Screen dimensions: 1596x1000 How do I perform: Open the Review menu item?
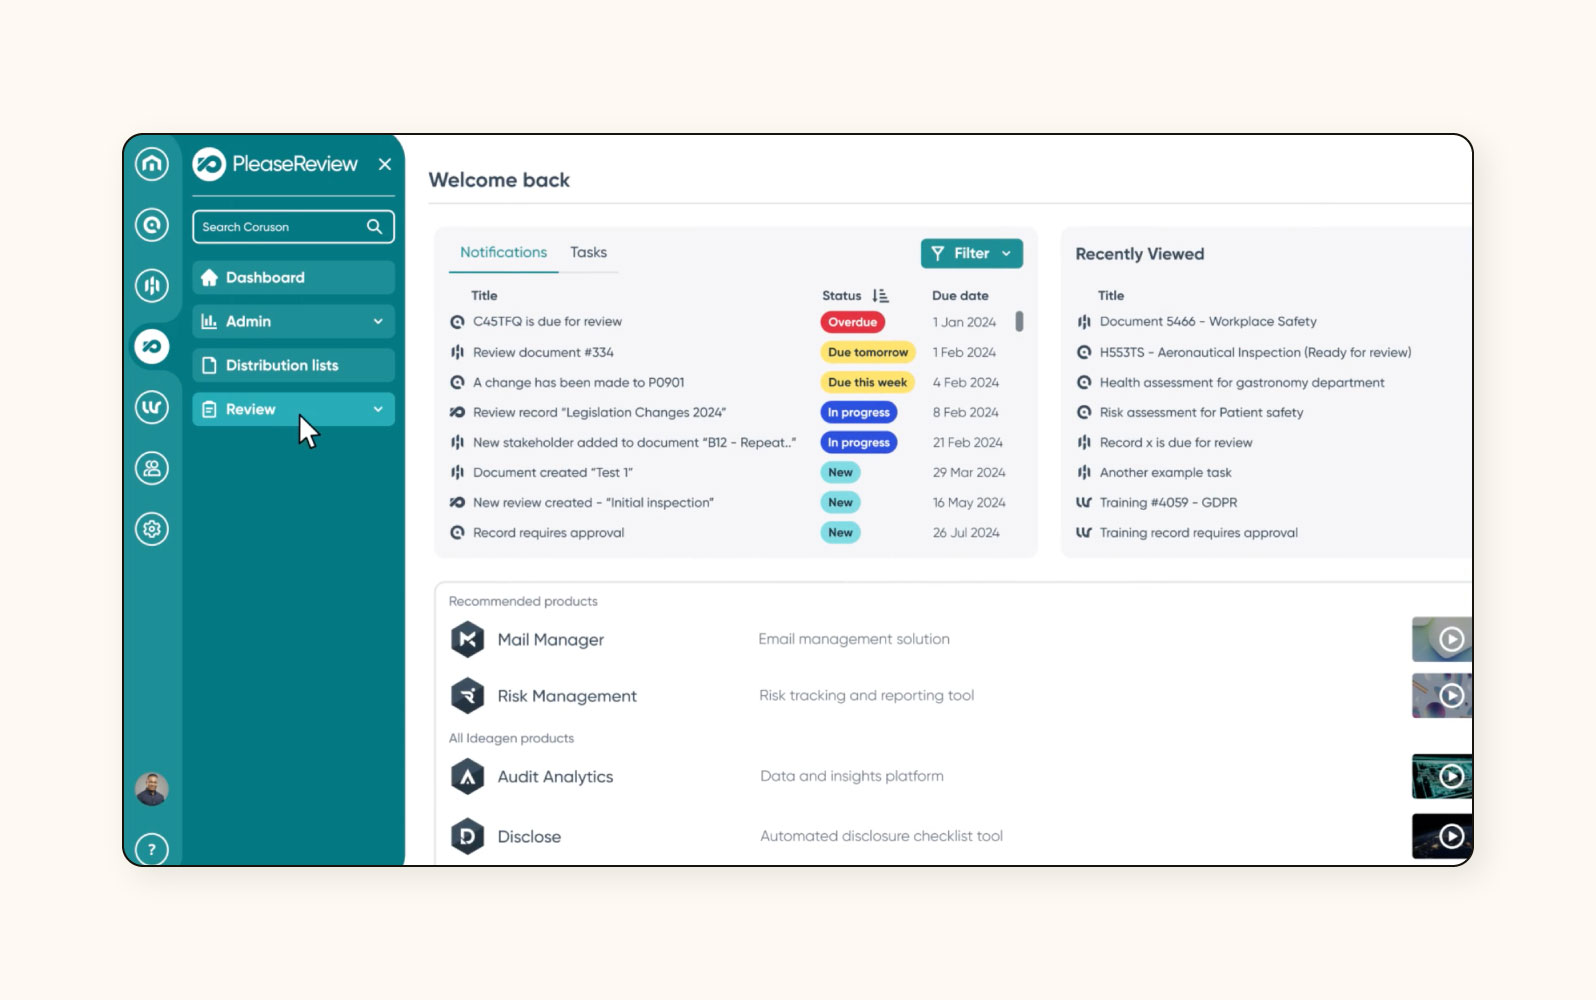pos(293,409)
